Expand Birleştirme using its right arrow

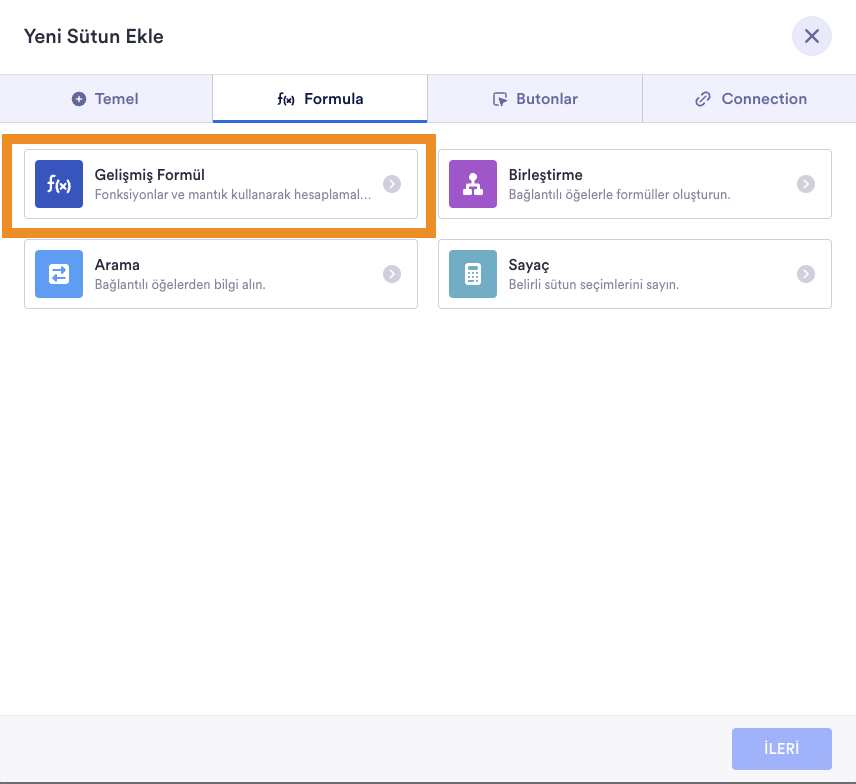(806, 184)
